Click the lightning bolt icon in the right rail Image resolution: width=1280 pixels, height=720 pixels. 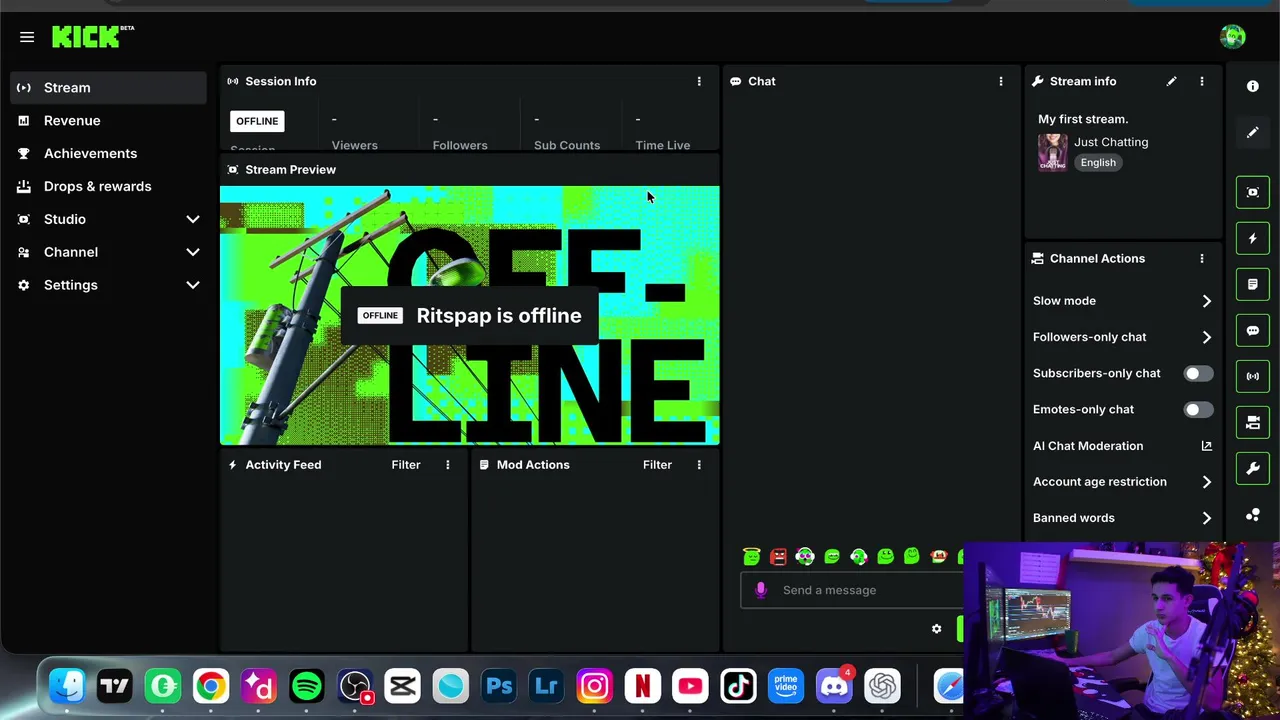1252,238
